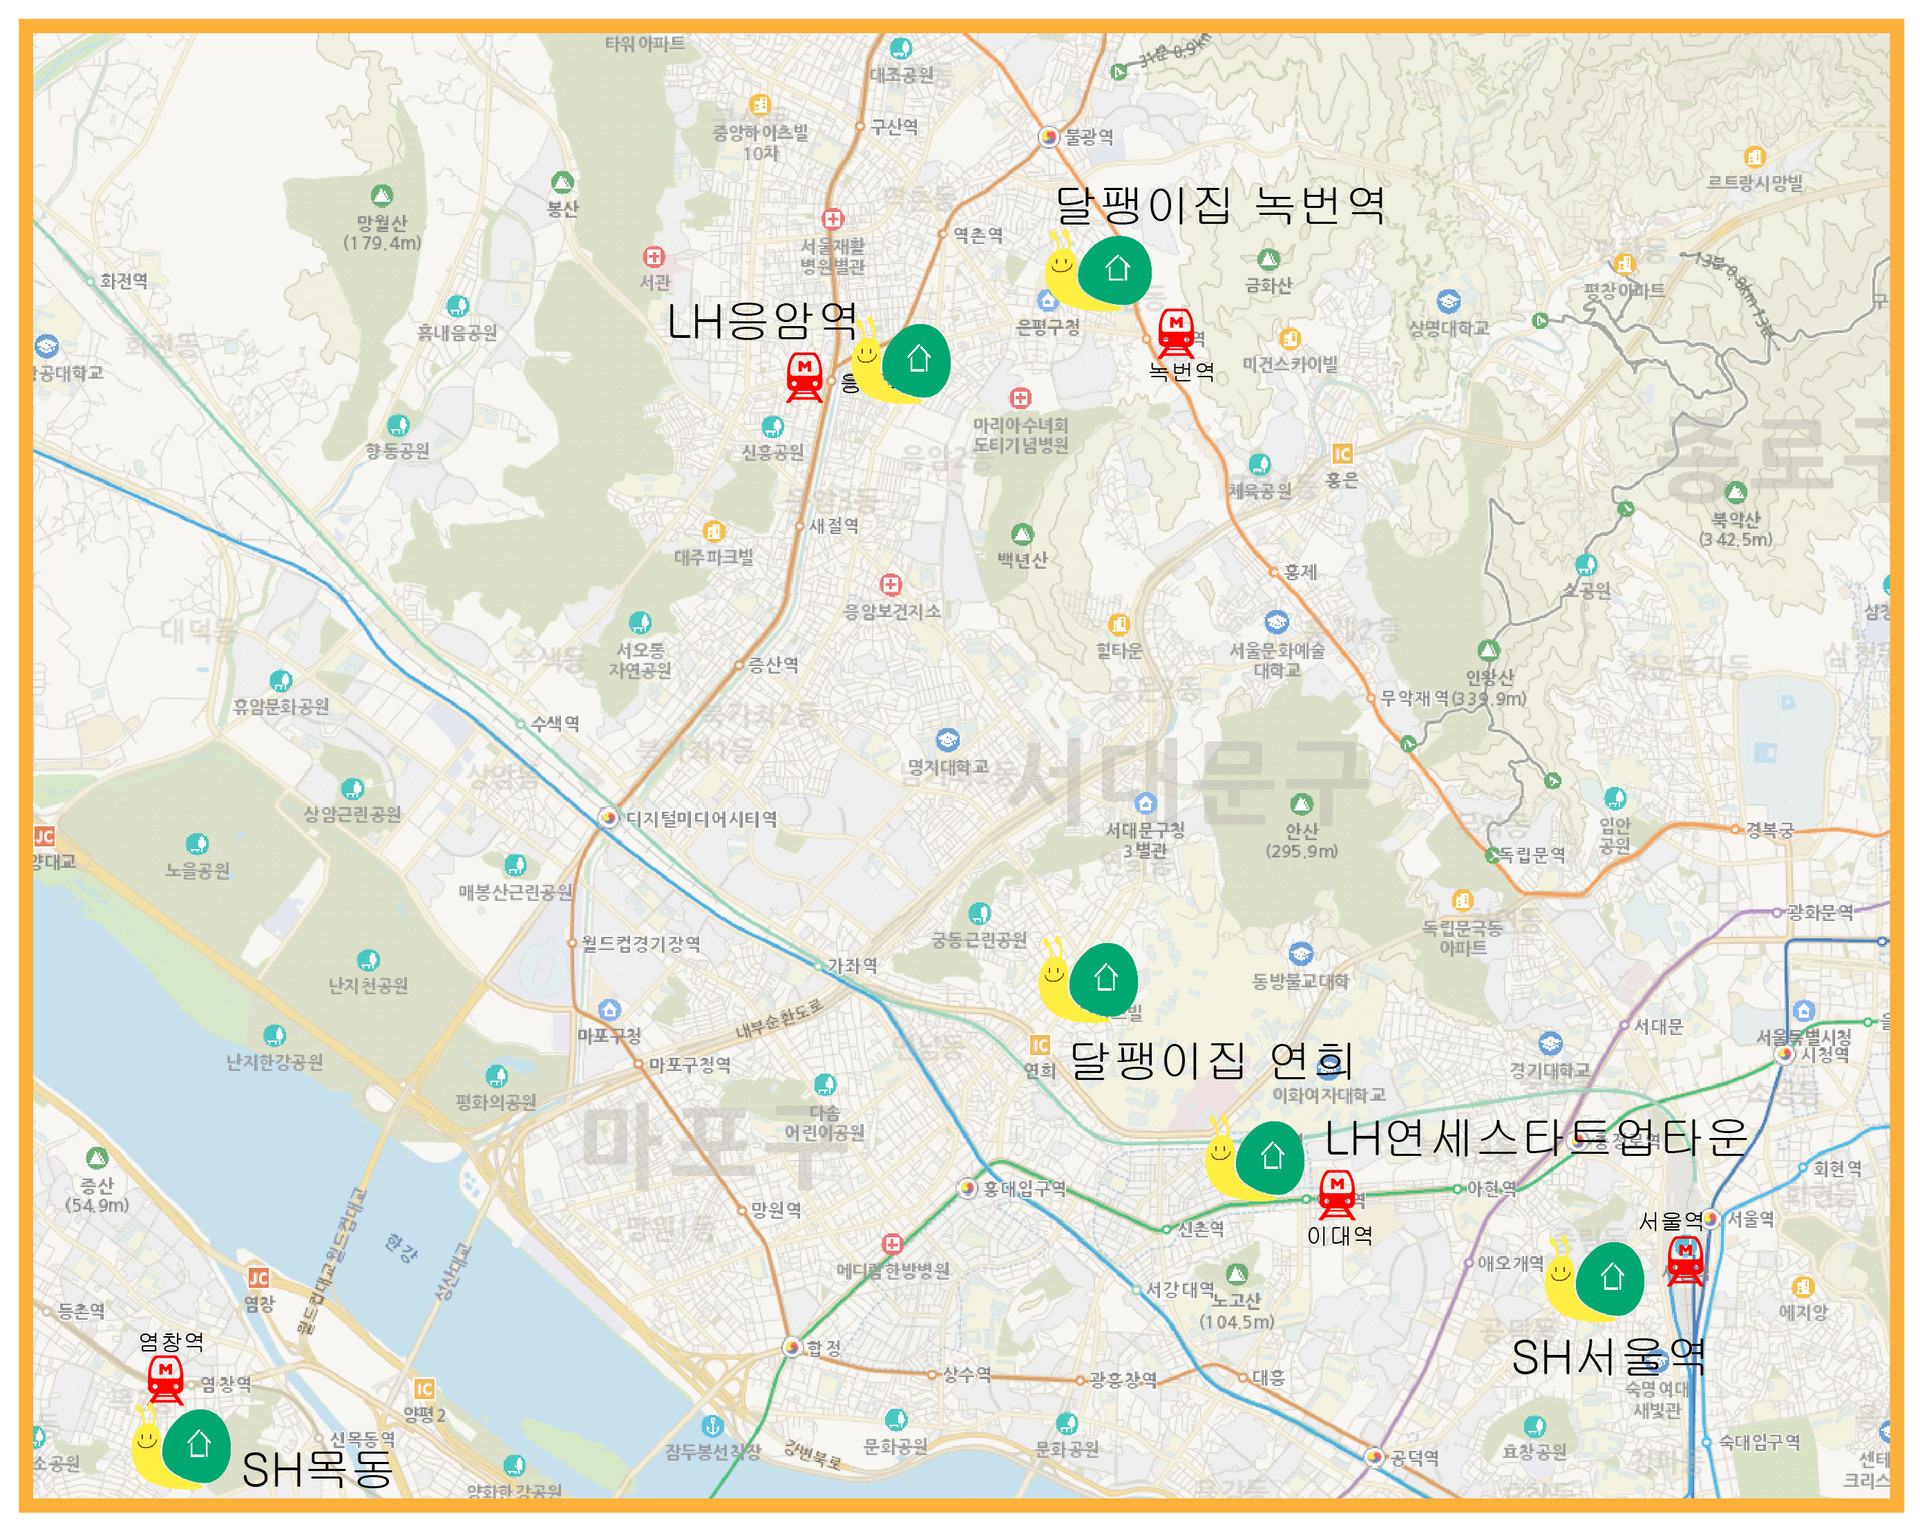
Task: Click the 불광역 station marker
Action: [1048, 136]
